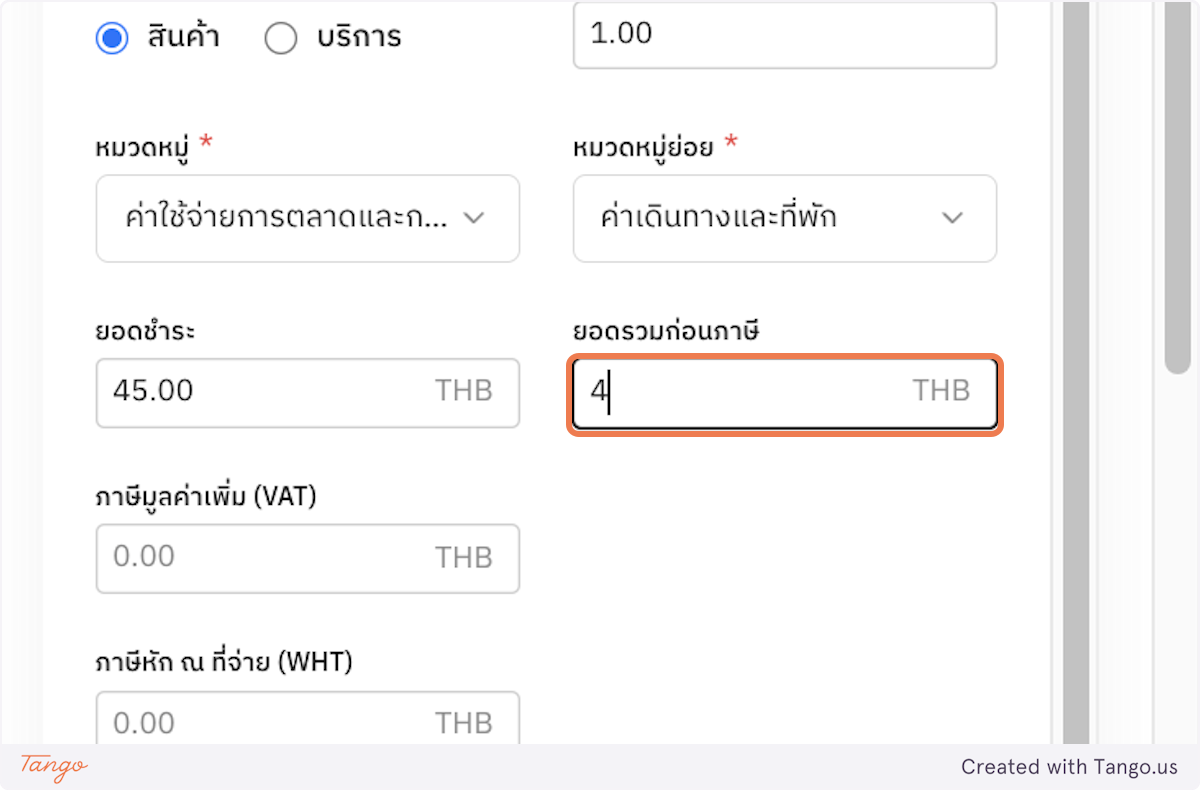Click the ภาษีมูลค่าเพิ่ม (VAT) label

[204, 495]
